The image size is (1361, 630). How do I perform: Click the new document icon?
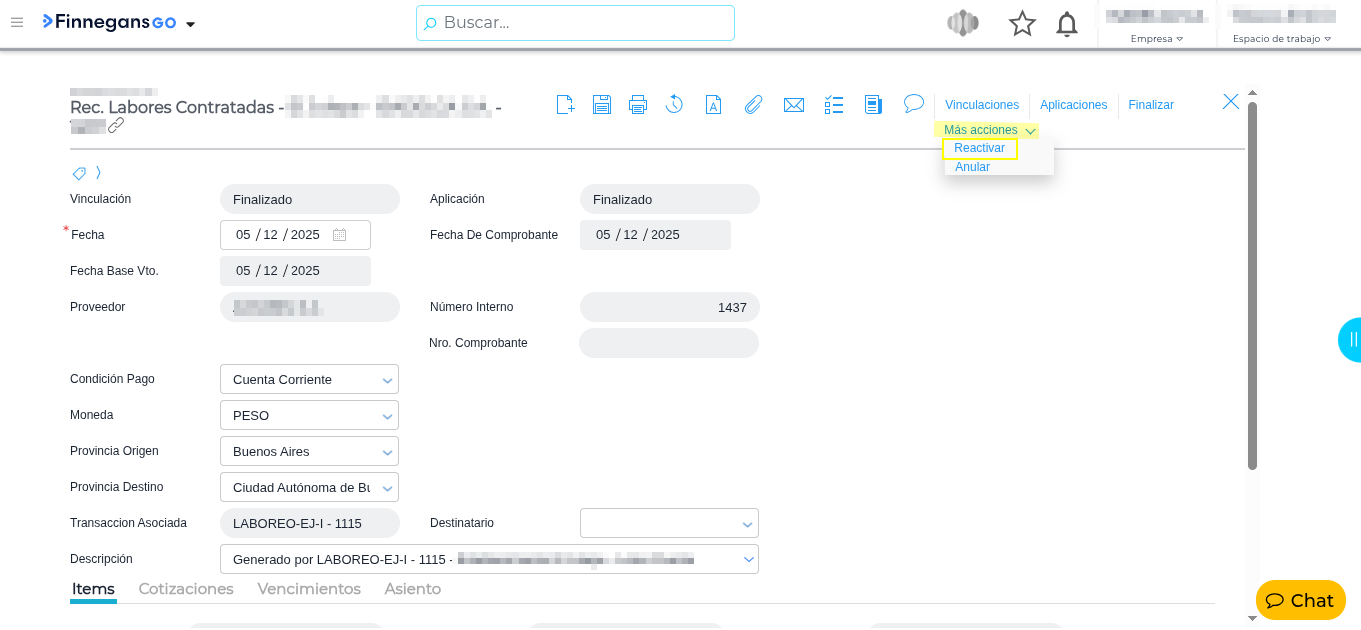click(x=565, y=104)
